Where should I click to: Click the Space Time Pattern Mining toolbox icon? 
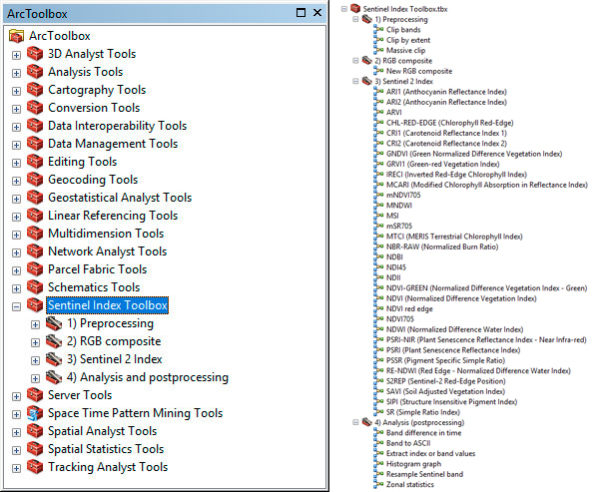35,413
